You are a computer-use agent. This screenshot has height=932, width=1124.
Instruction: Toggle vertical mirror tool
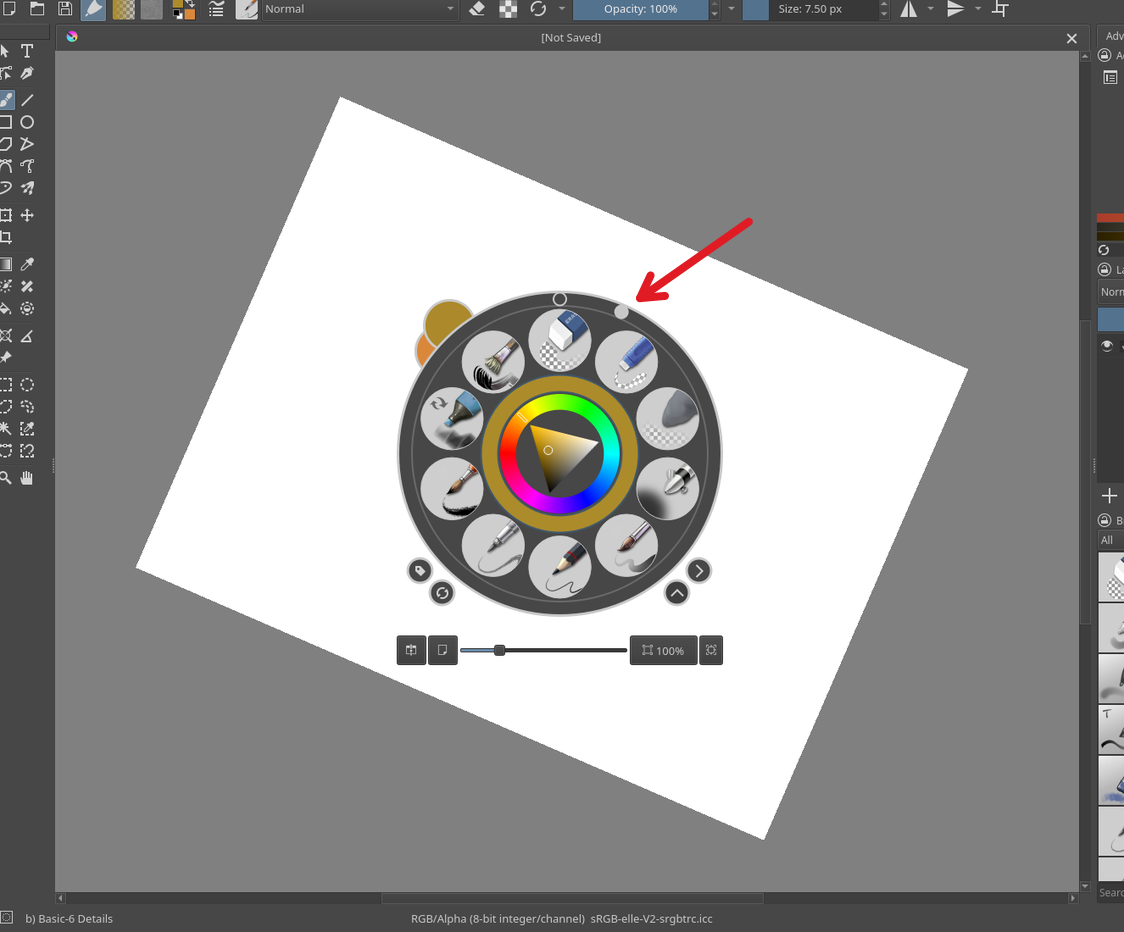tap(956, 9)
